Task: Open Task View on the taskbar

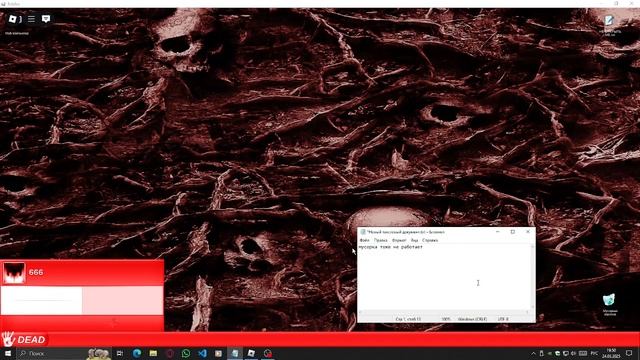Action: pos(120,353)
